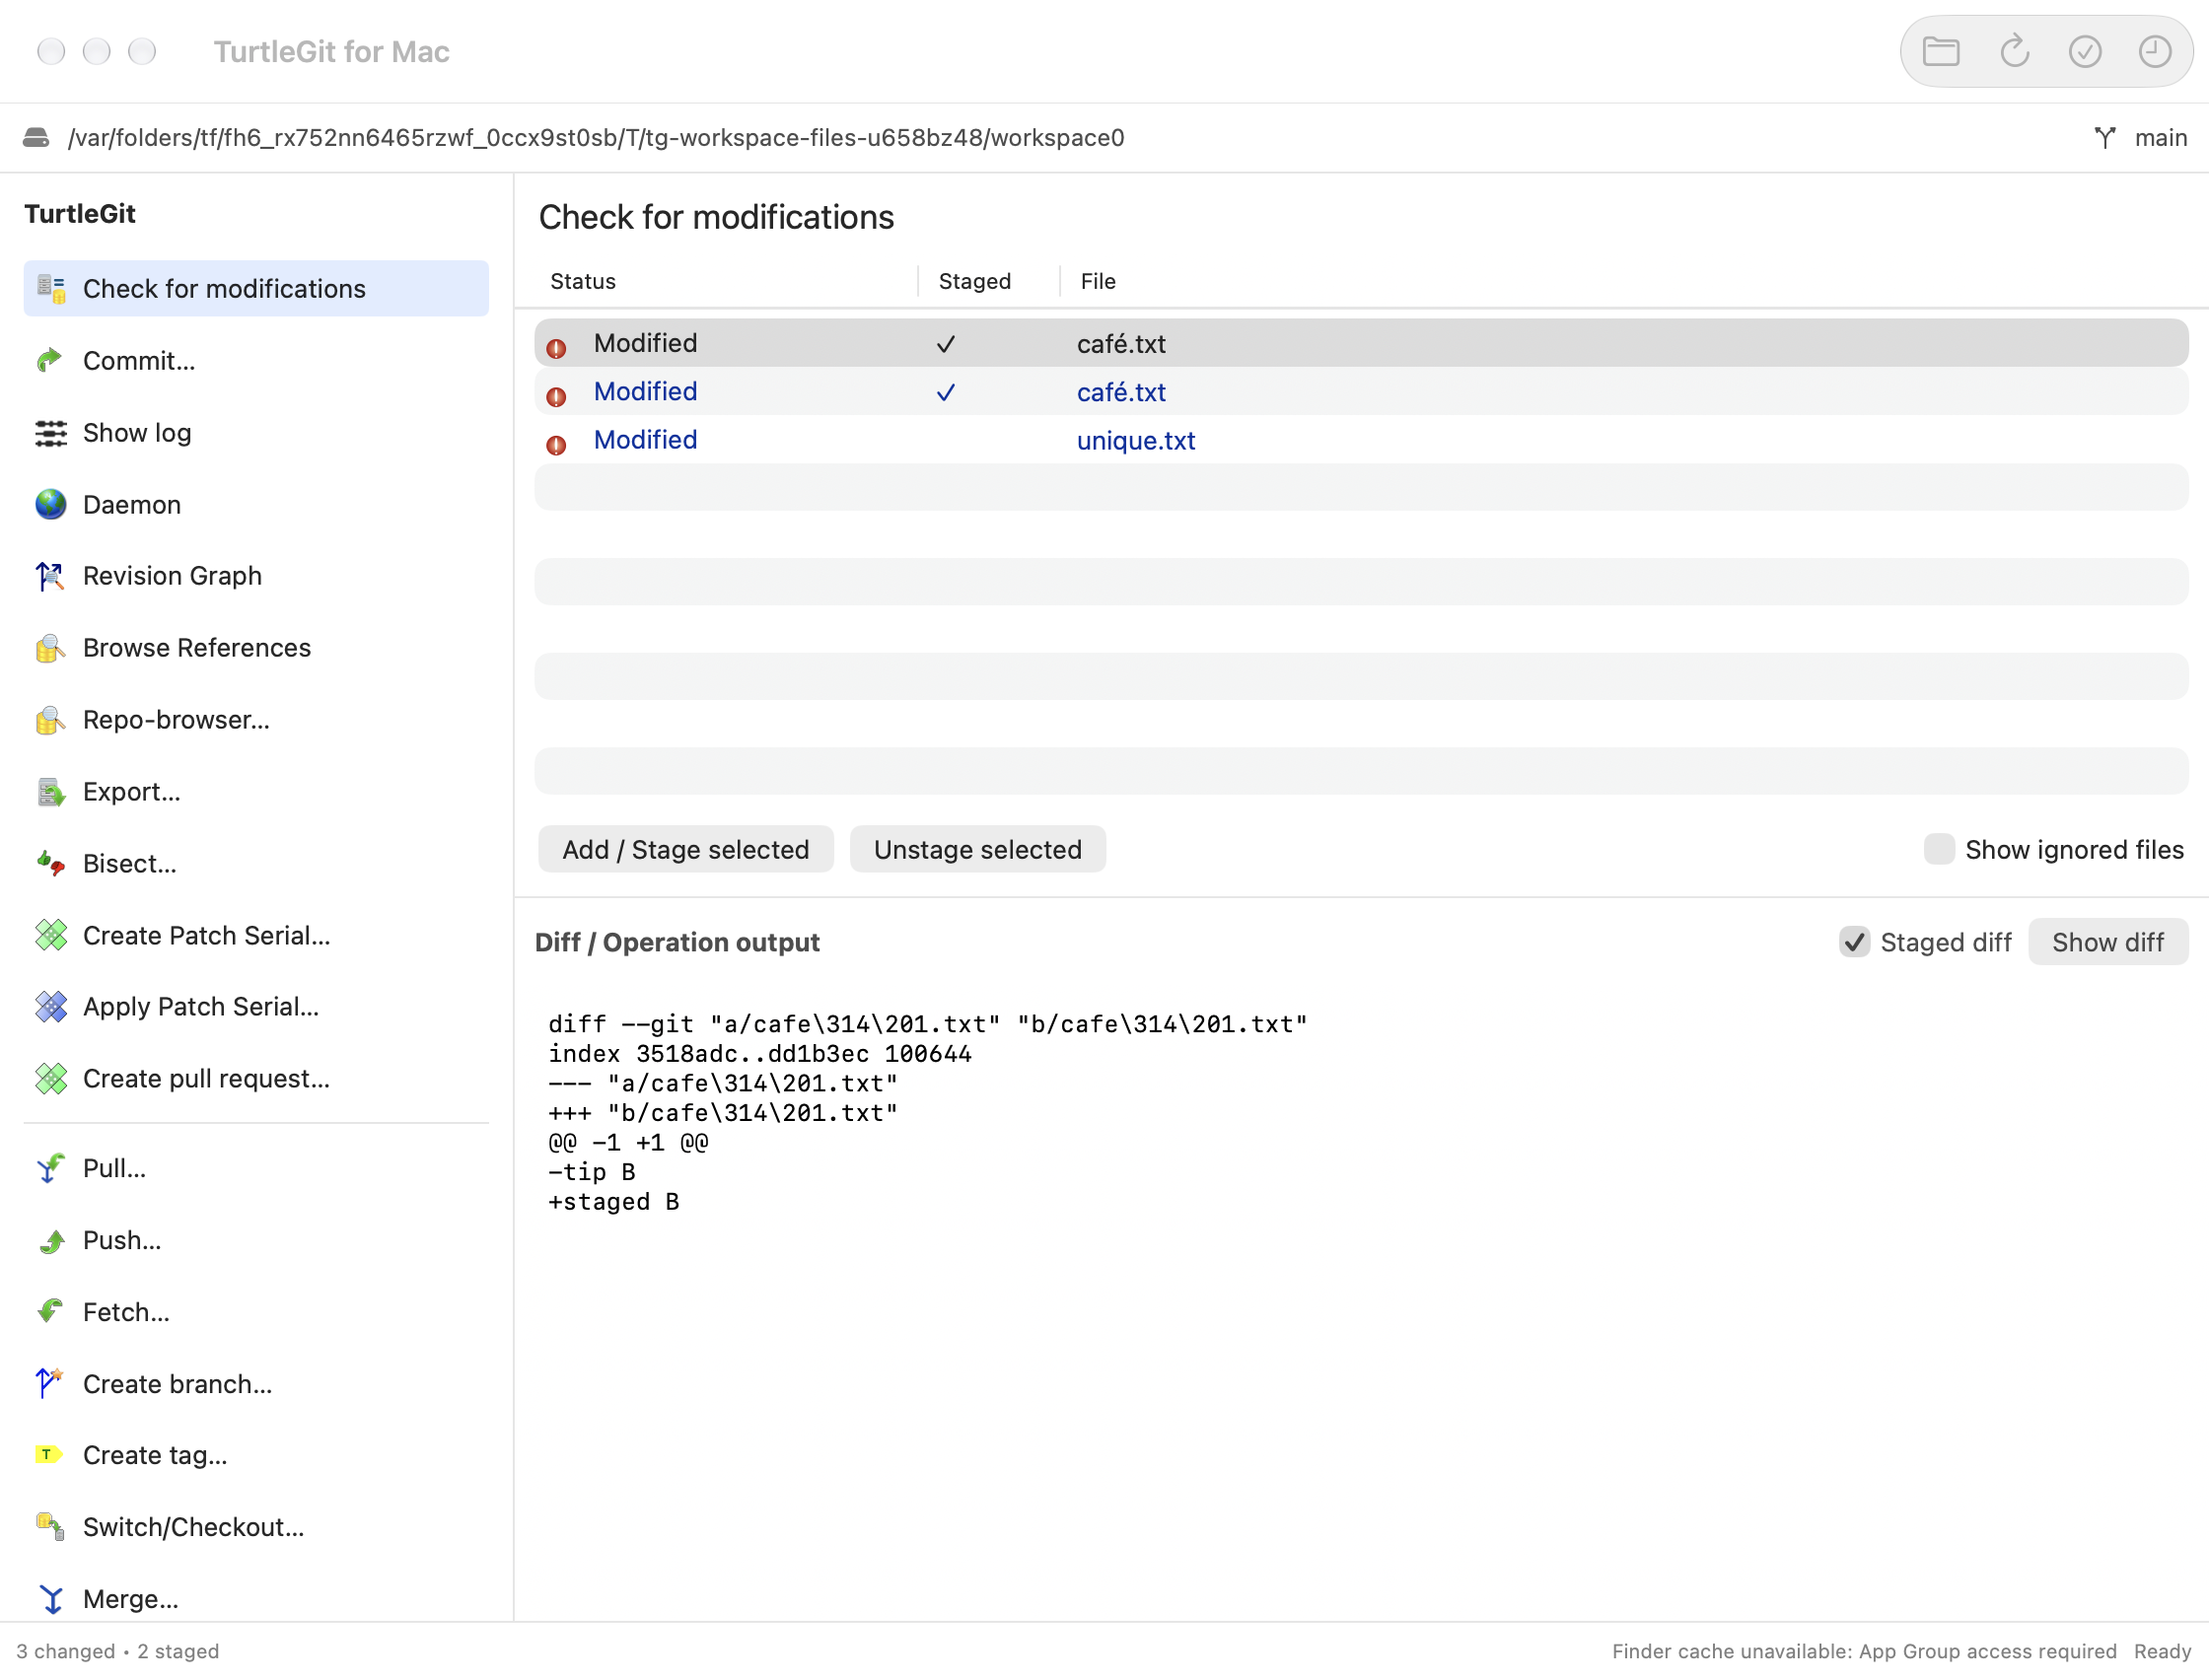This screenshot has width=2209, height=1680.
Task: Open Export... sidebar entry
Action: pos(256,792)
